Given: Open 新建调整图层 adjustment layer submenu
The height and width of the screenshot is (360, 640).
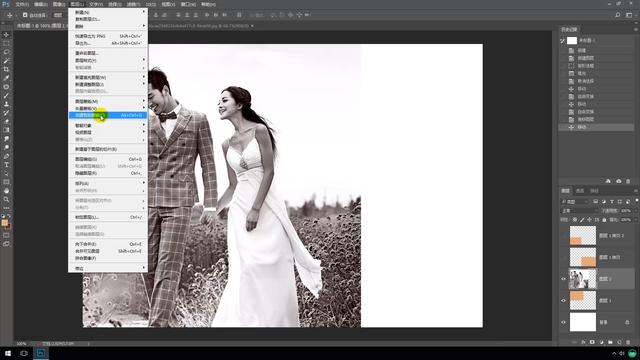Looking at the screenshot, I should click(x=108, y=84).
